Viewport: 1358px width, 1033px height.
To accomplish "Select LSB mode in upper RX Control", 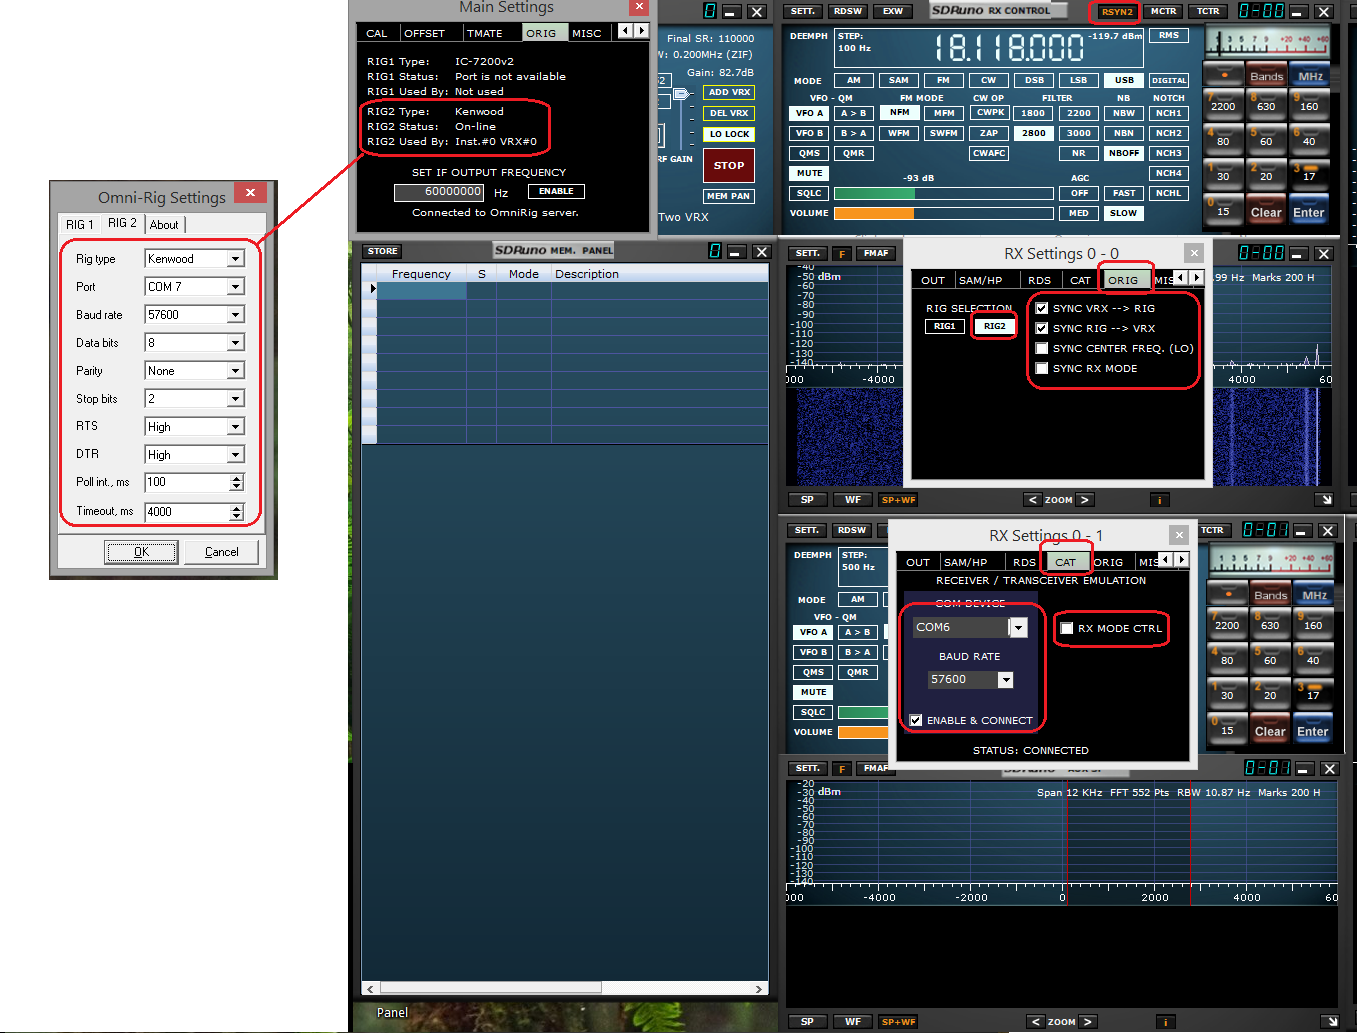I will click(1078, 80).
